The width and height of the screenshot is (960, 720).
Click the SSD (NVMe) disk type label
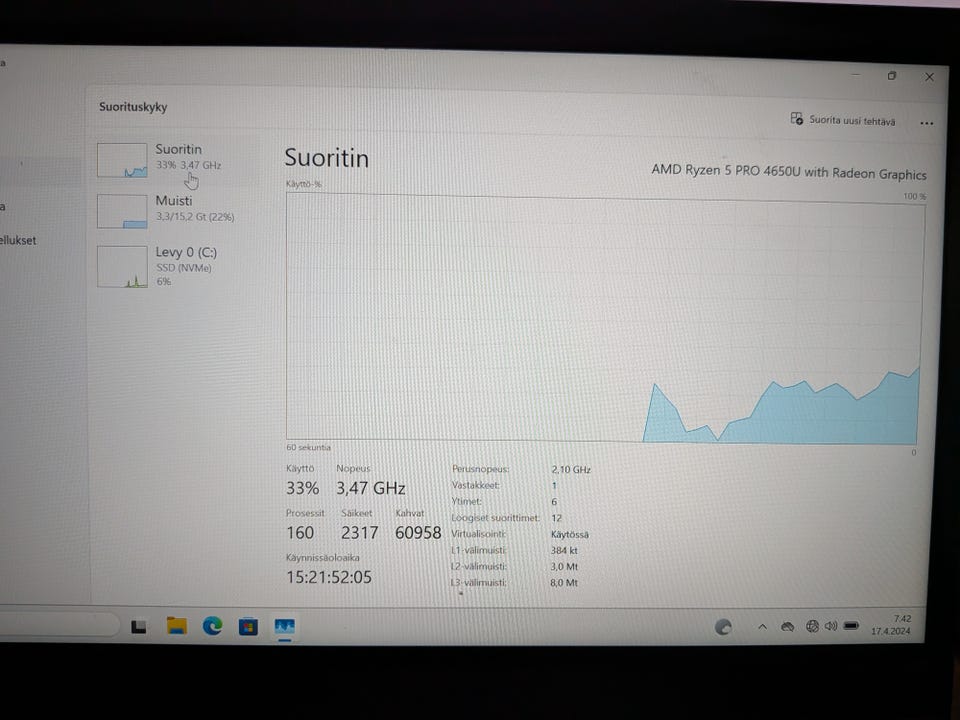click(184, 268)
